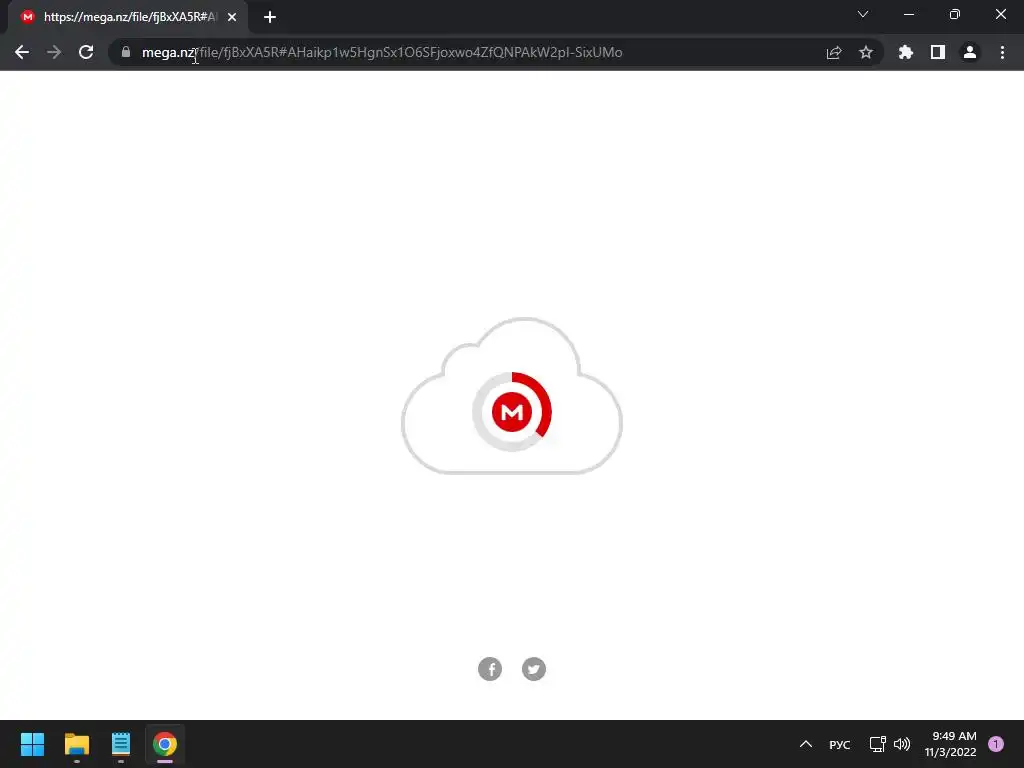Open the tab search chevron
This screenshot has height=768, width=1024.
tap(863, 14)
